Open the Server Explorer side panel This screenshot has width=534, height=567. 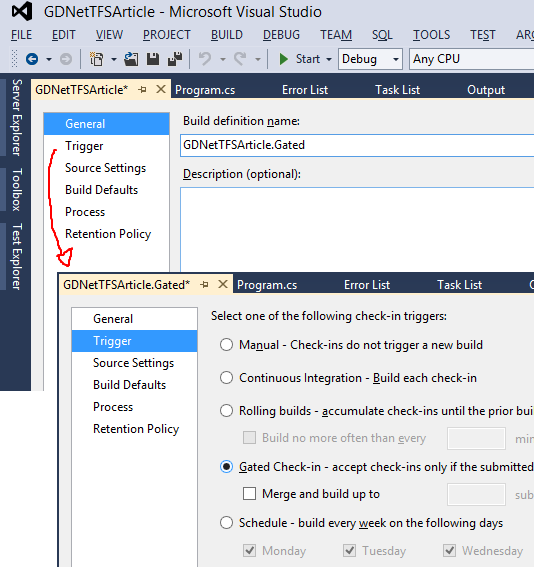coord(17,118)
